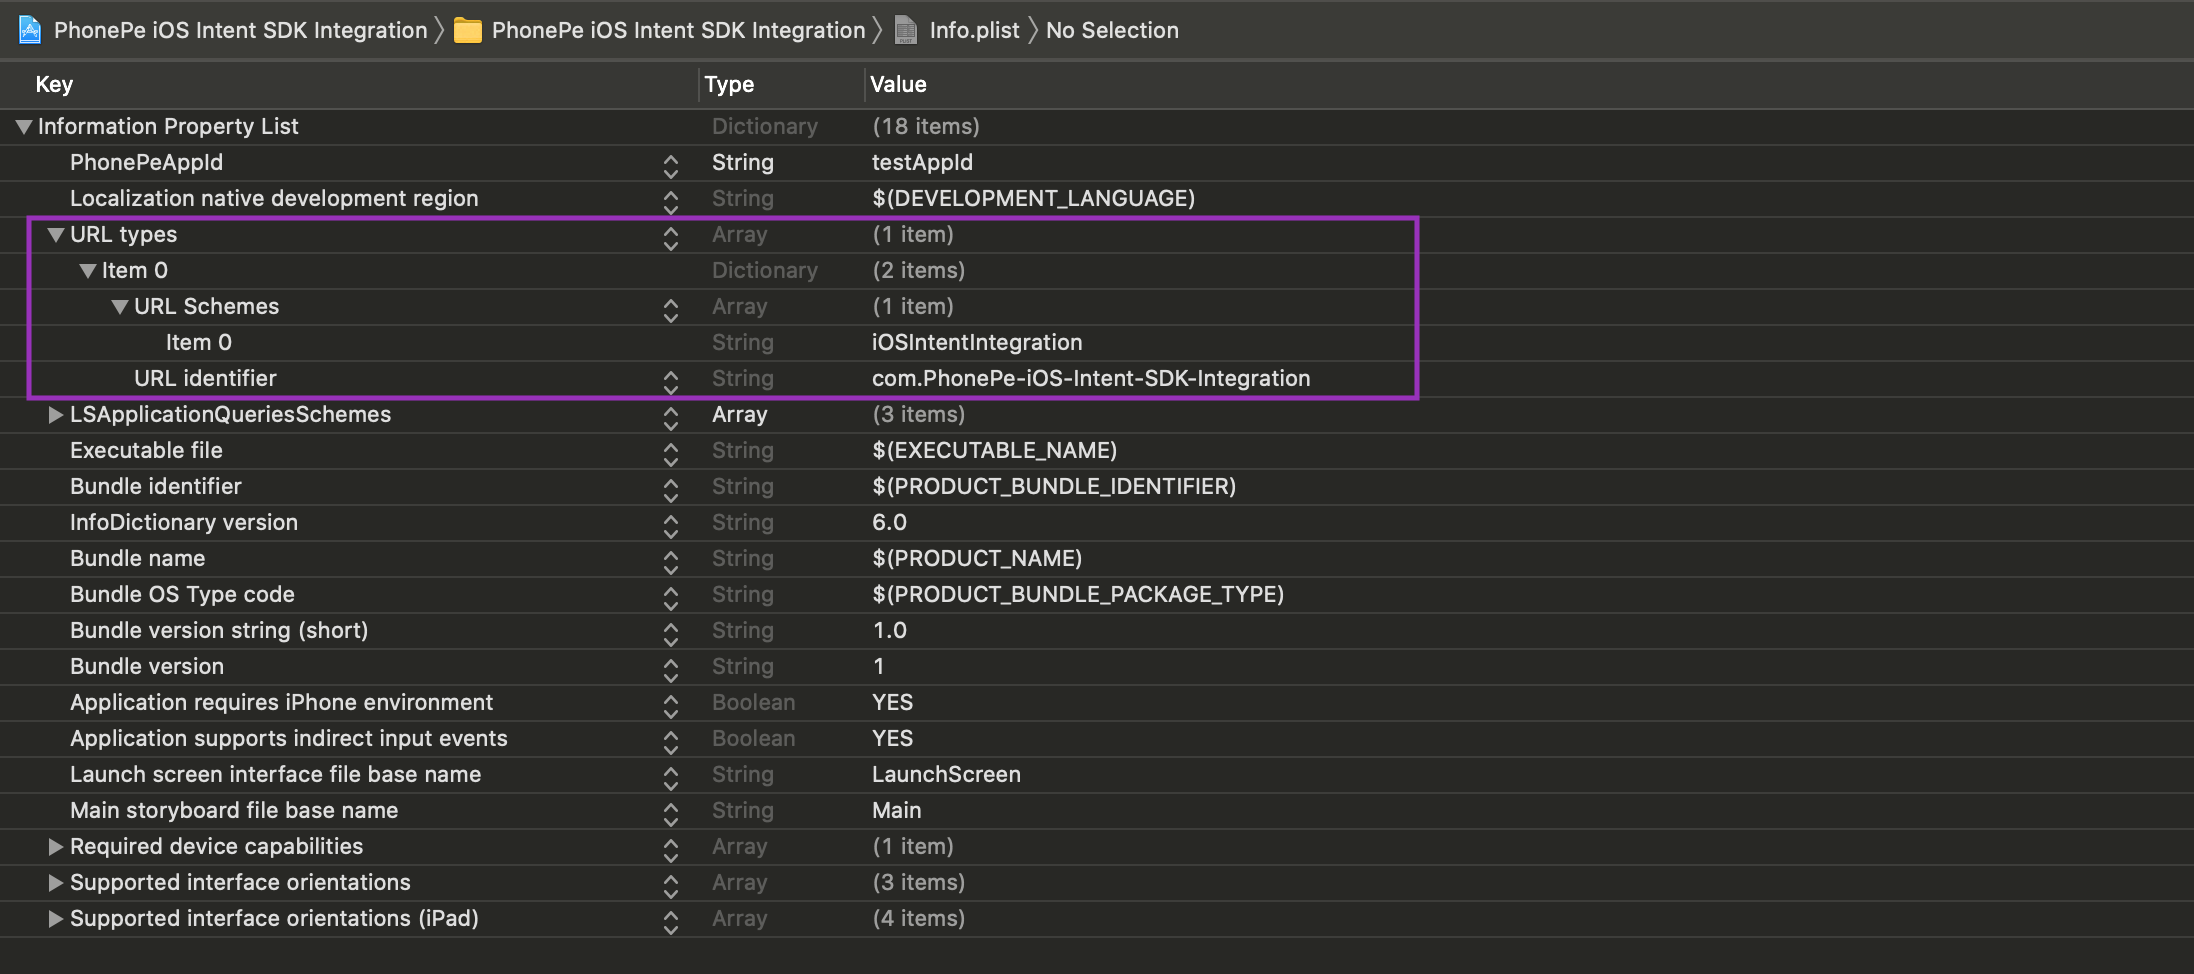The width and height of the screenshot is (2194, 974).
Task: Open key stepper for Bundle version row
Action: tap(671, 669)
